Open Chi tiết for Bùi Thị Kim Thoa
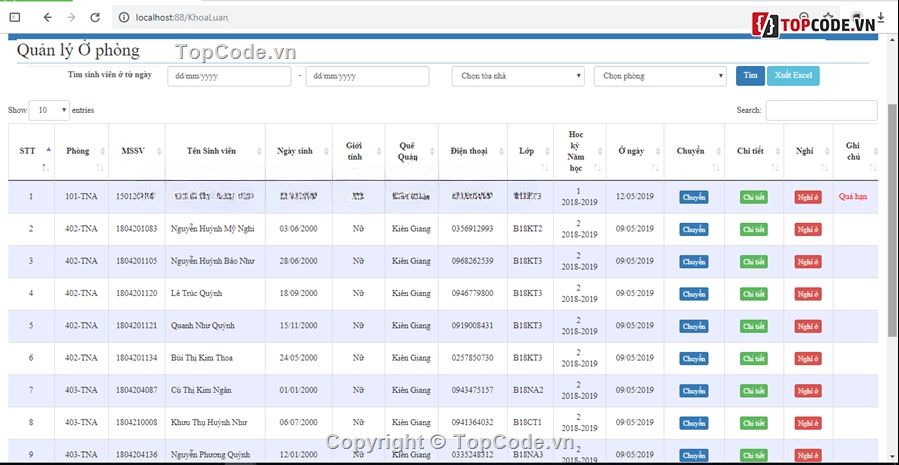 754,359
